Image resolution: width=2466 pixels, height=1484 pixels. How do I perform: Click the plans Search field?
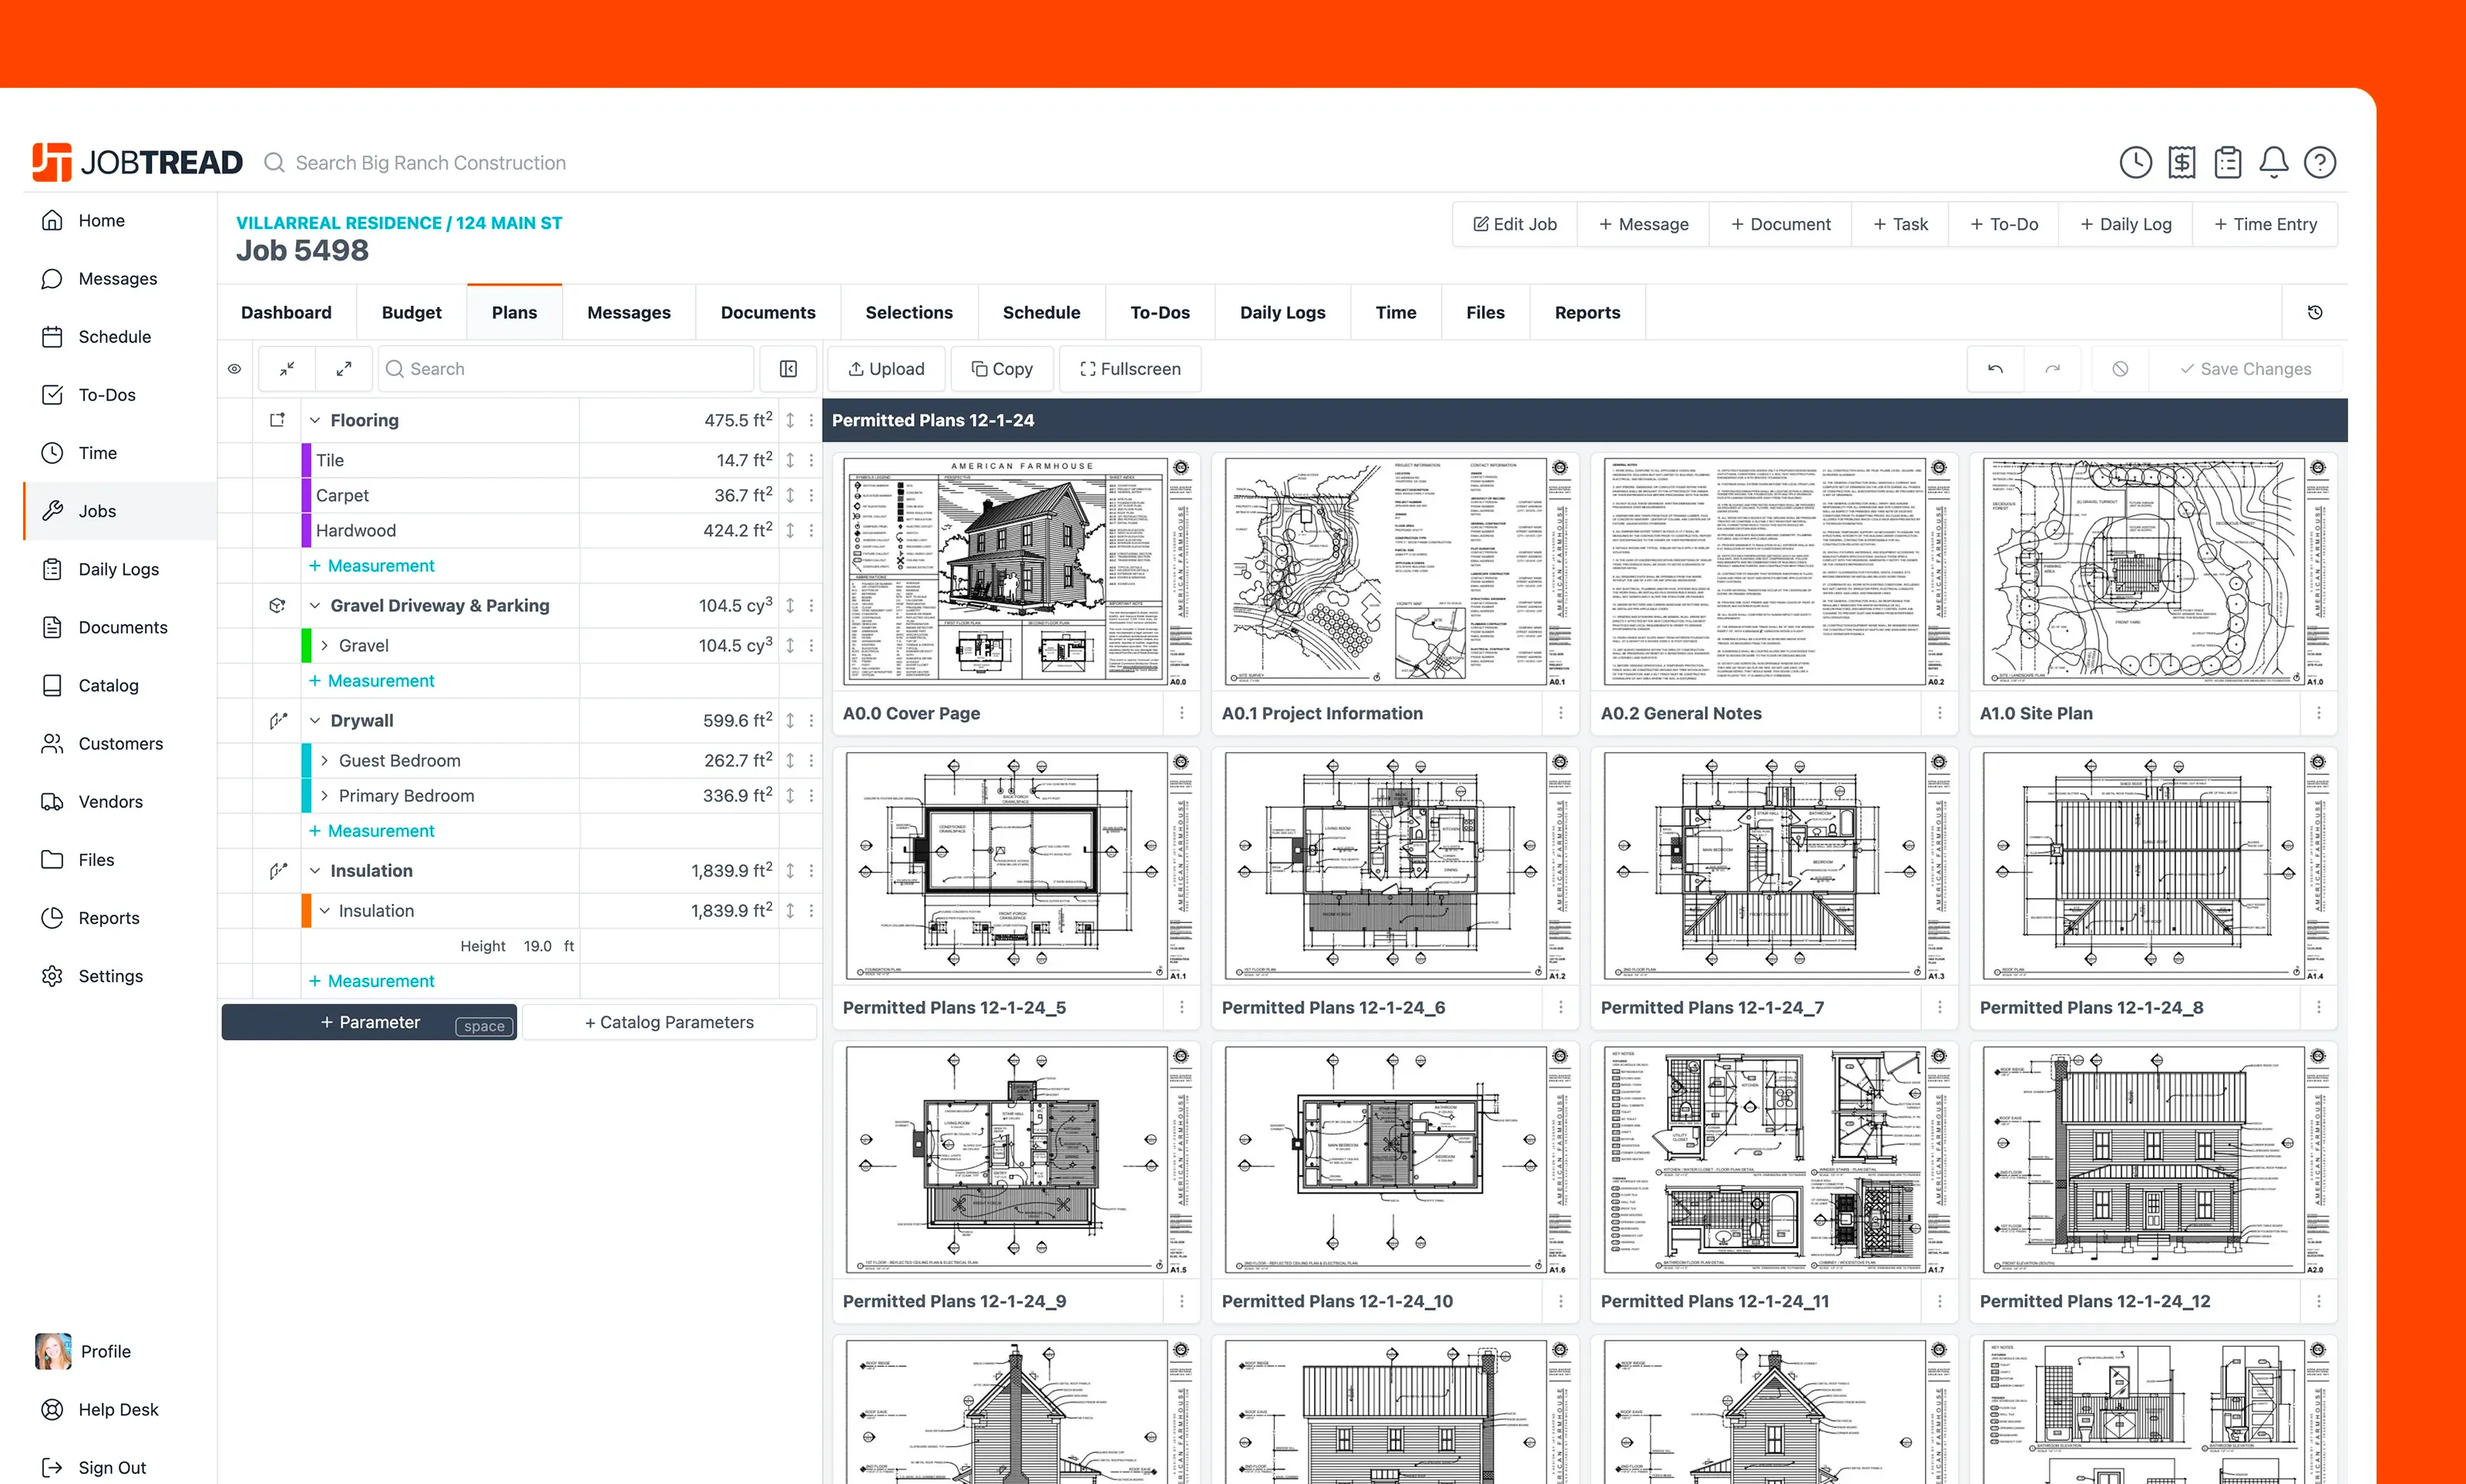coord(566,369)
